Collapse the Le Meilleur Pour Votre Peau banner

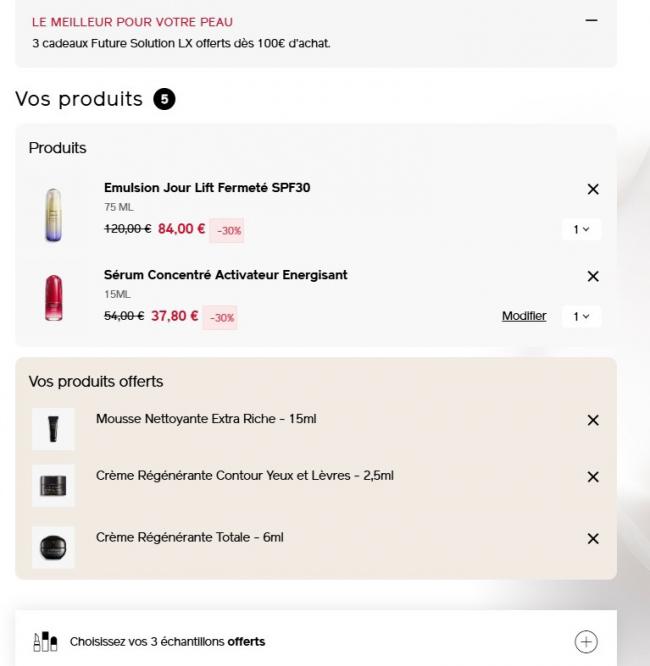[x=593, y=21]
